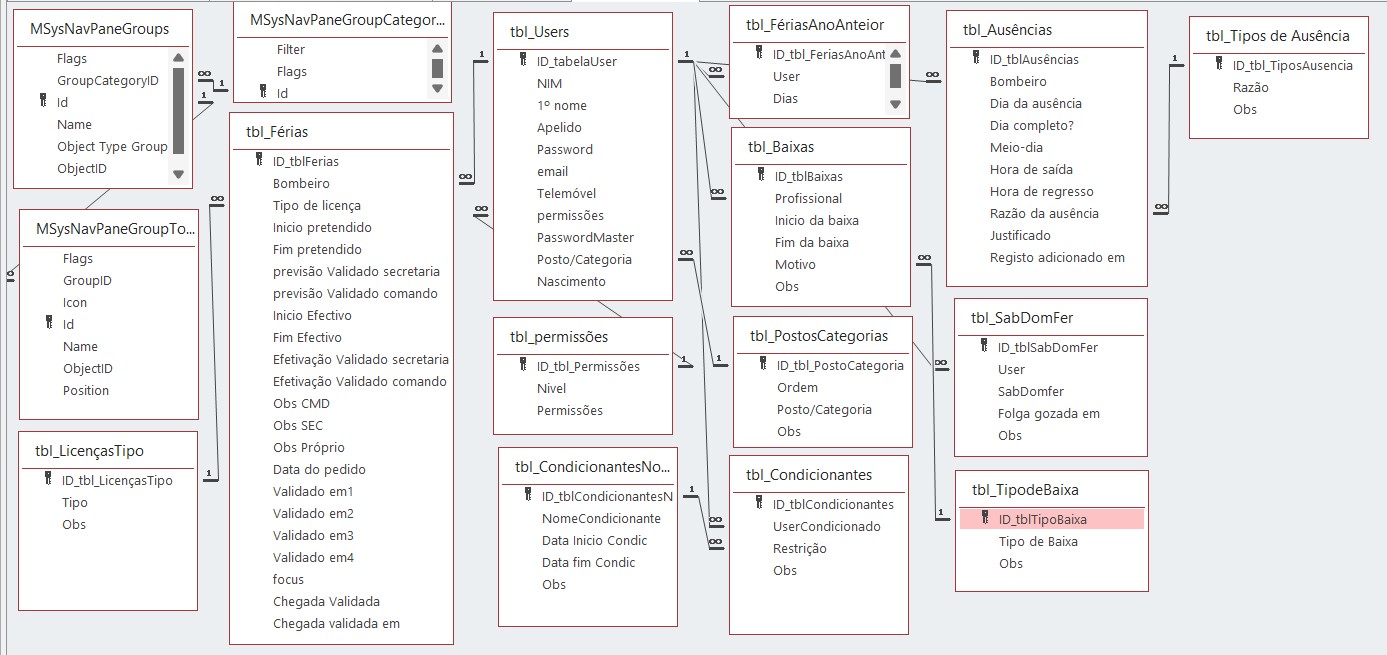Click the key icon beside ID_tbl_PostoCategoria
Viewport: 1387px width, 655px height.
(x=763, y=364)
